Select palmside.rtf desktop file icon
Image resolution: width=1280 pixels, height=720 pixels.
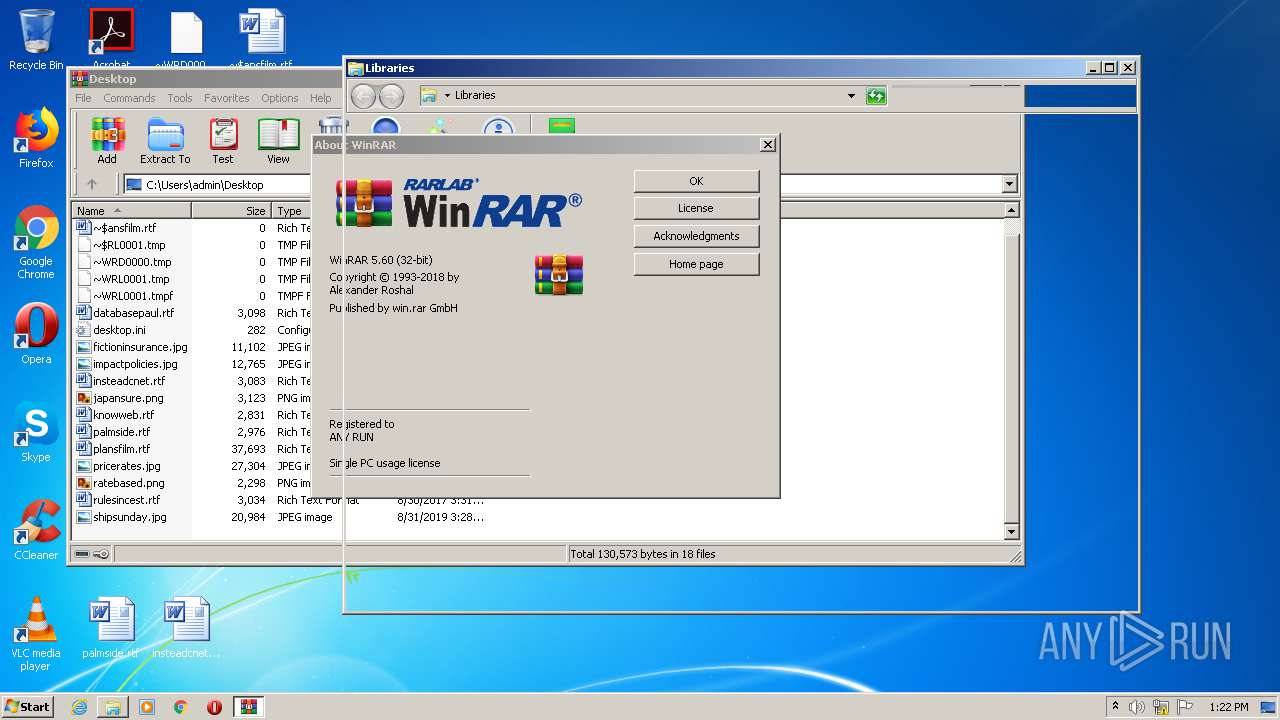point(111,628)
